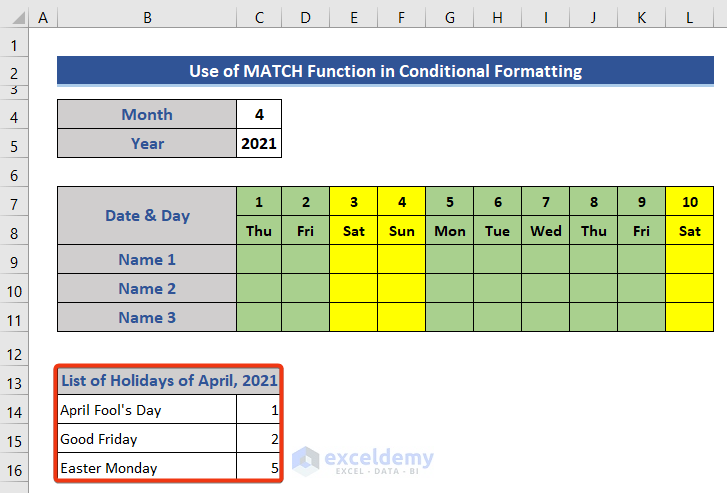Viewport: 727px width, 493px height.
Task: Click the Exceldemy watermark logo
Action: (364, 460)
